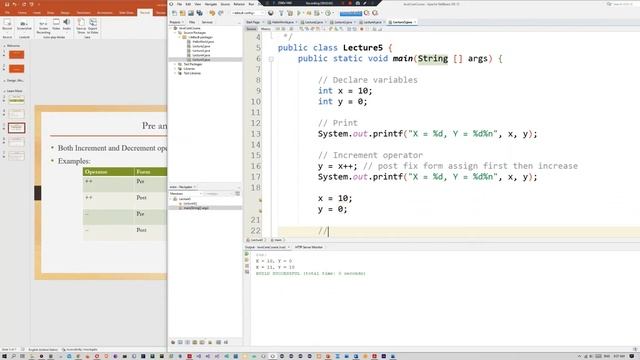Click New Project icon in NetBeans toolbar

(182, 13)
